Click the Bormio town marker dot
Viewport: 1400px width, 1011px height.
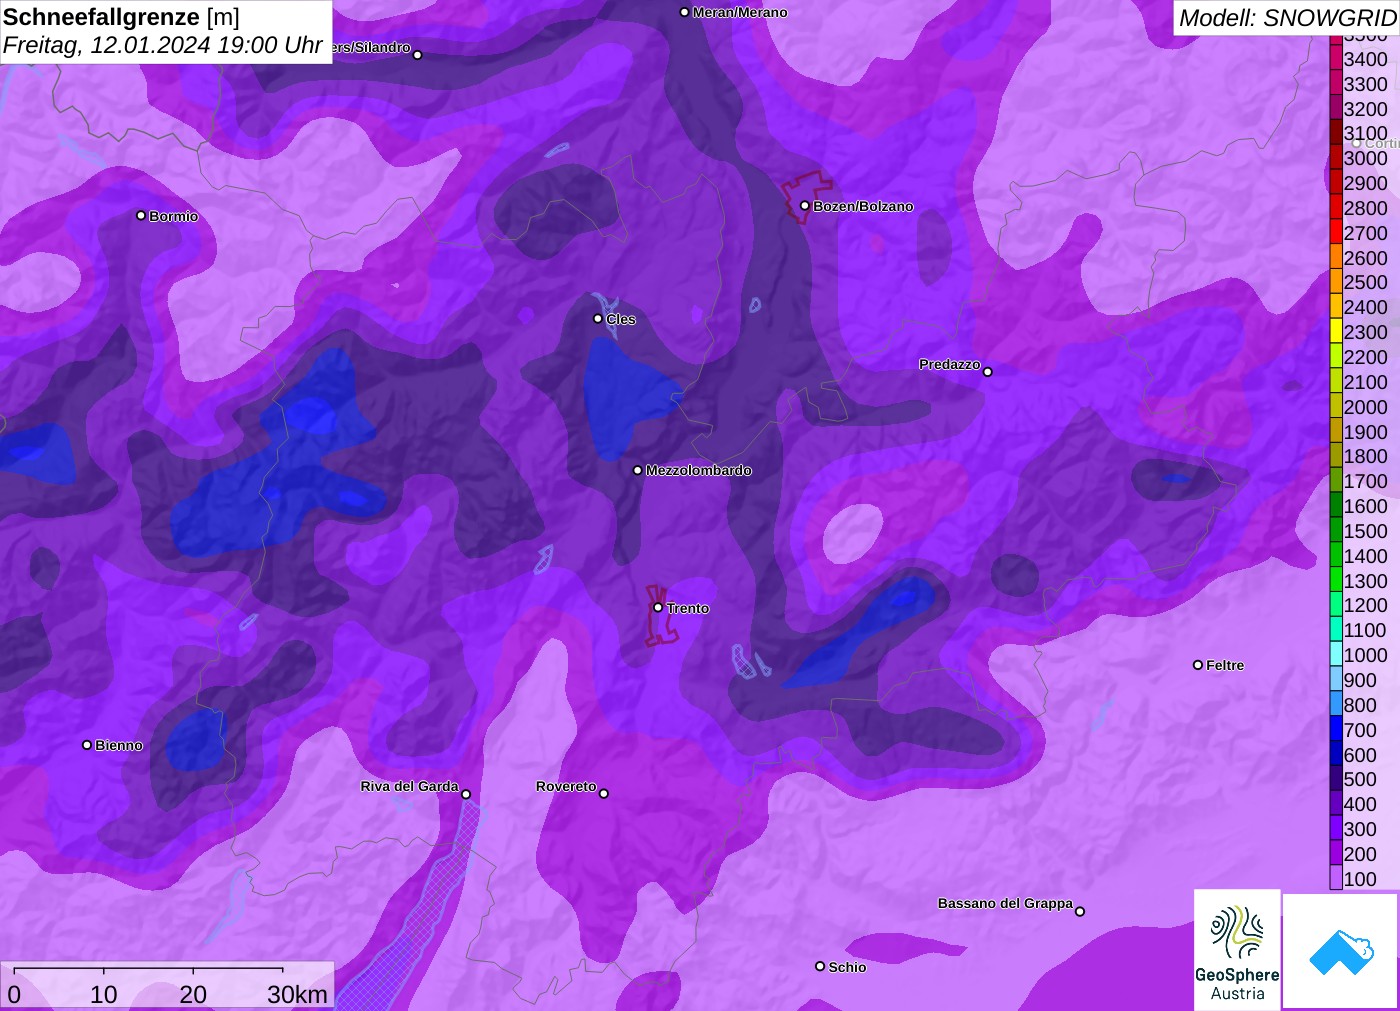tap(141, 215)
